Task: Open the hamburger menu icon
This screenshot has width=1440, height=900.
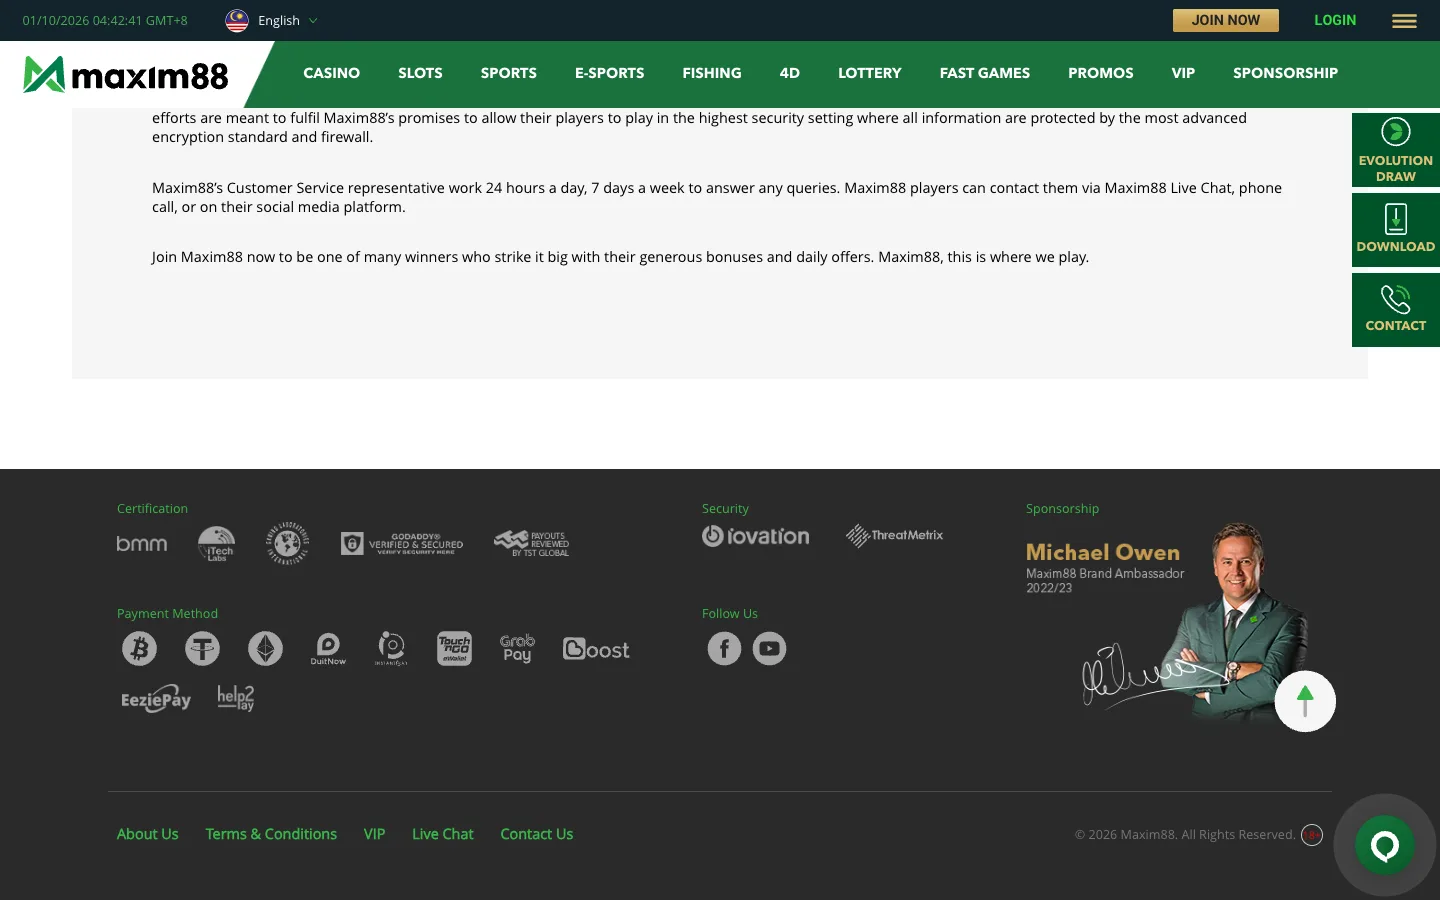Action: click(1404, 21)
